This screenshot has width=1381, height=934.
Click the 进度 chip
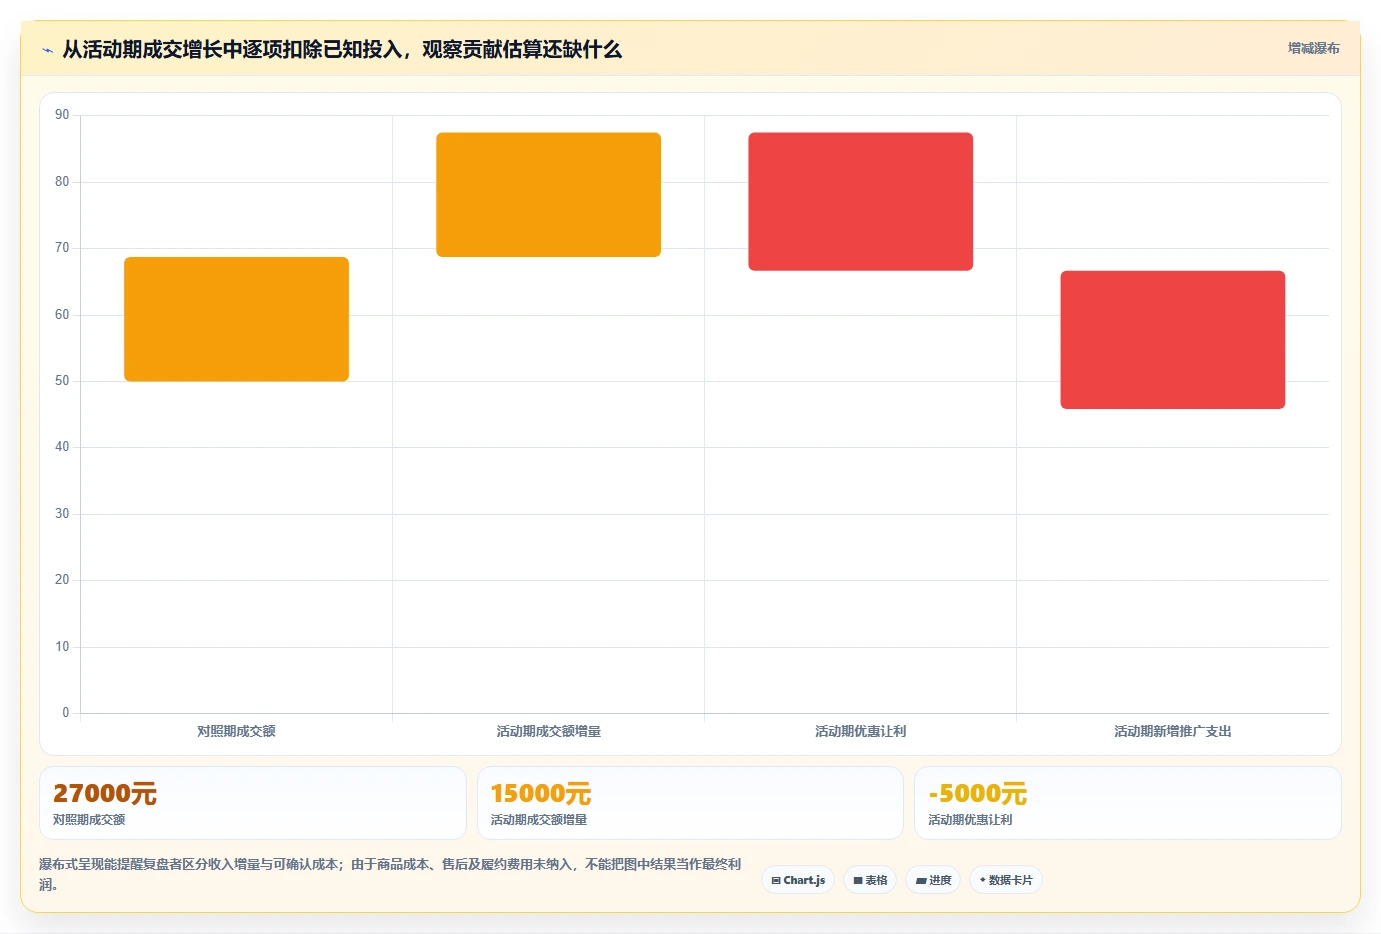tap(934, 880)
